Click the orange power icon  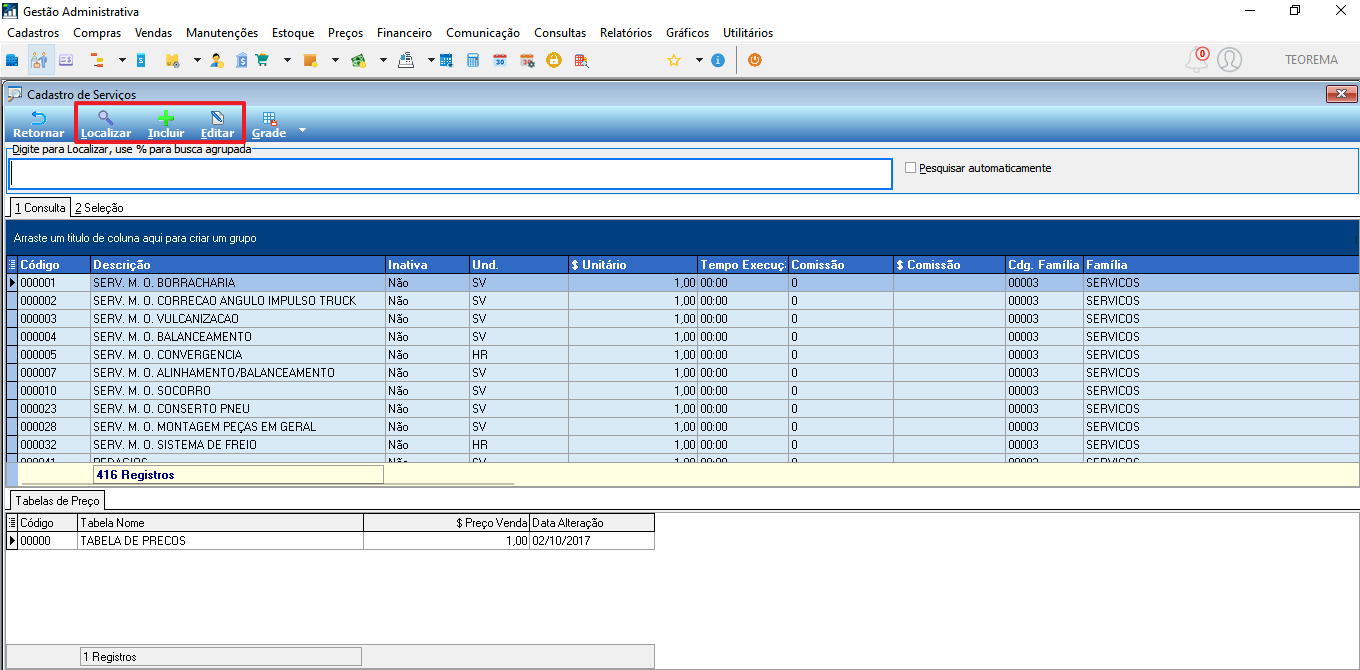tap(755, 60)
